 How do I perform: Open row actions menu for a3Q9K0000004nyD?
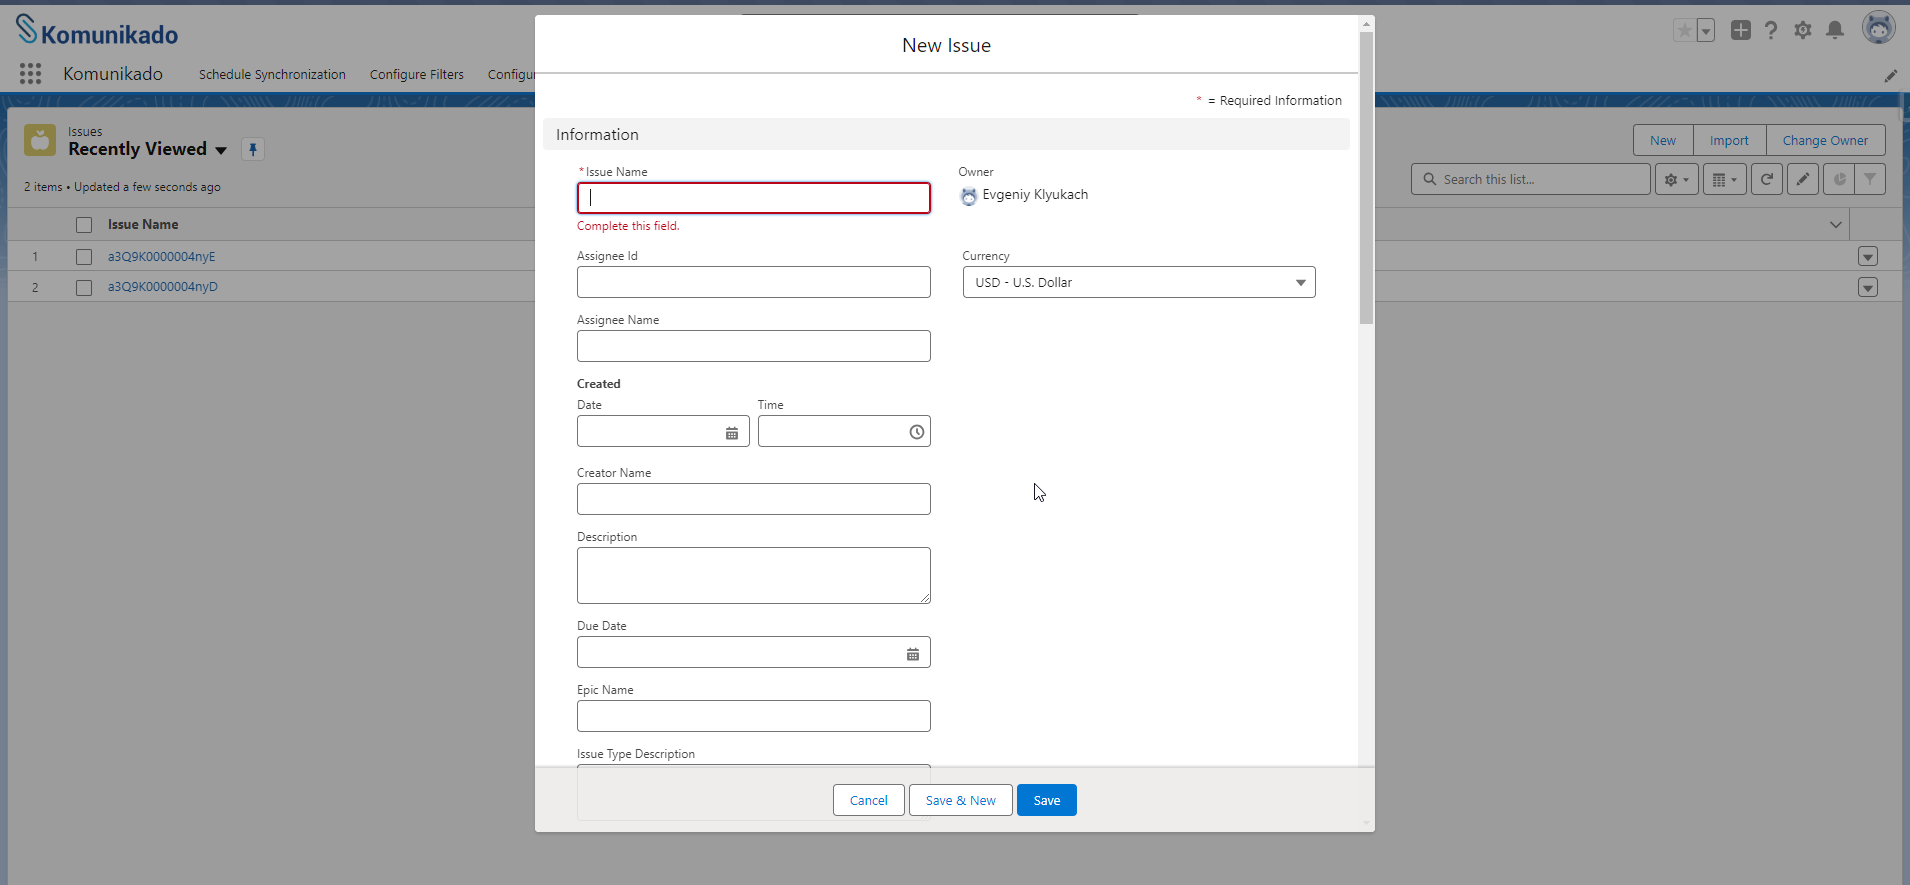pos(1868,287)
